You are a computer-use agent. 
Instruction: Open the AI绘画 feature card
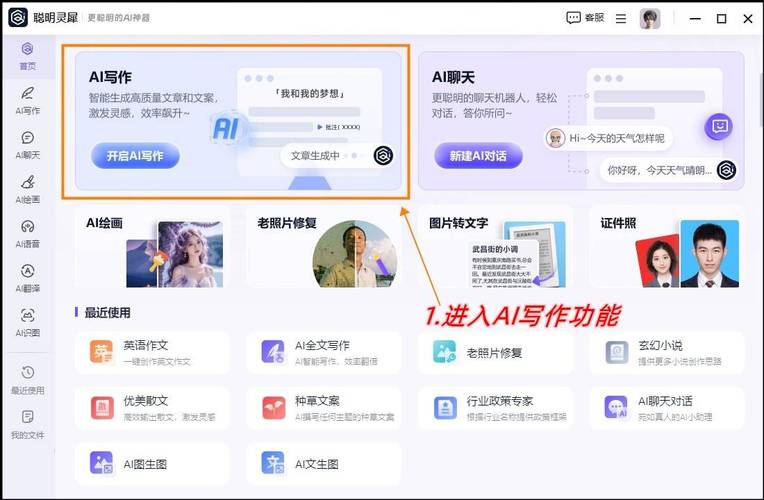point(152,247)
